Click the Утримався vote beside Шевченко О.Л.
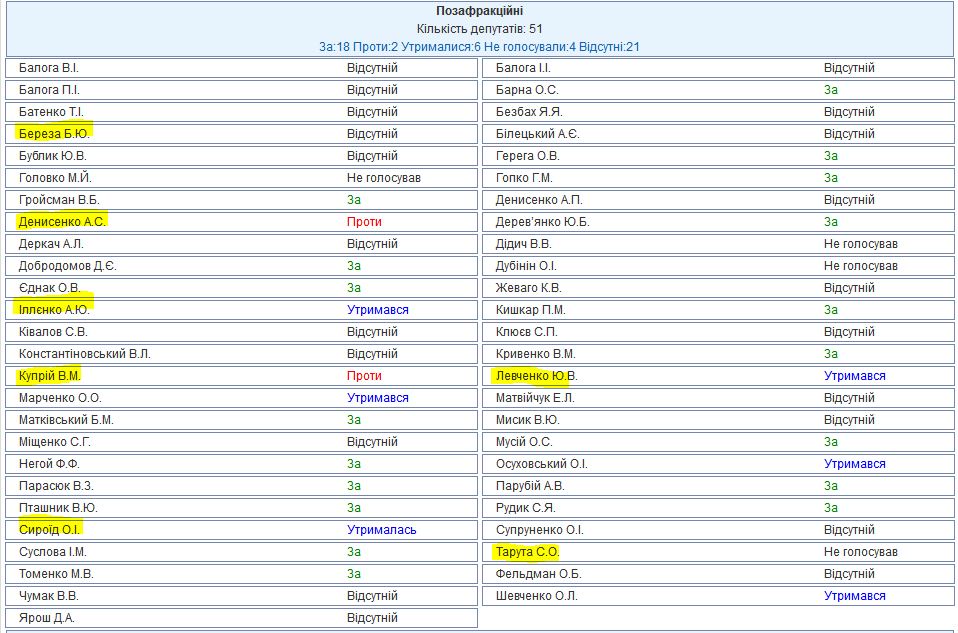Image resolution: width=958 pixels, height=633 pixels. (x=854, y=596)
